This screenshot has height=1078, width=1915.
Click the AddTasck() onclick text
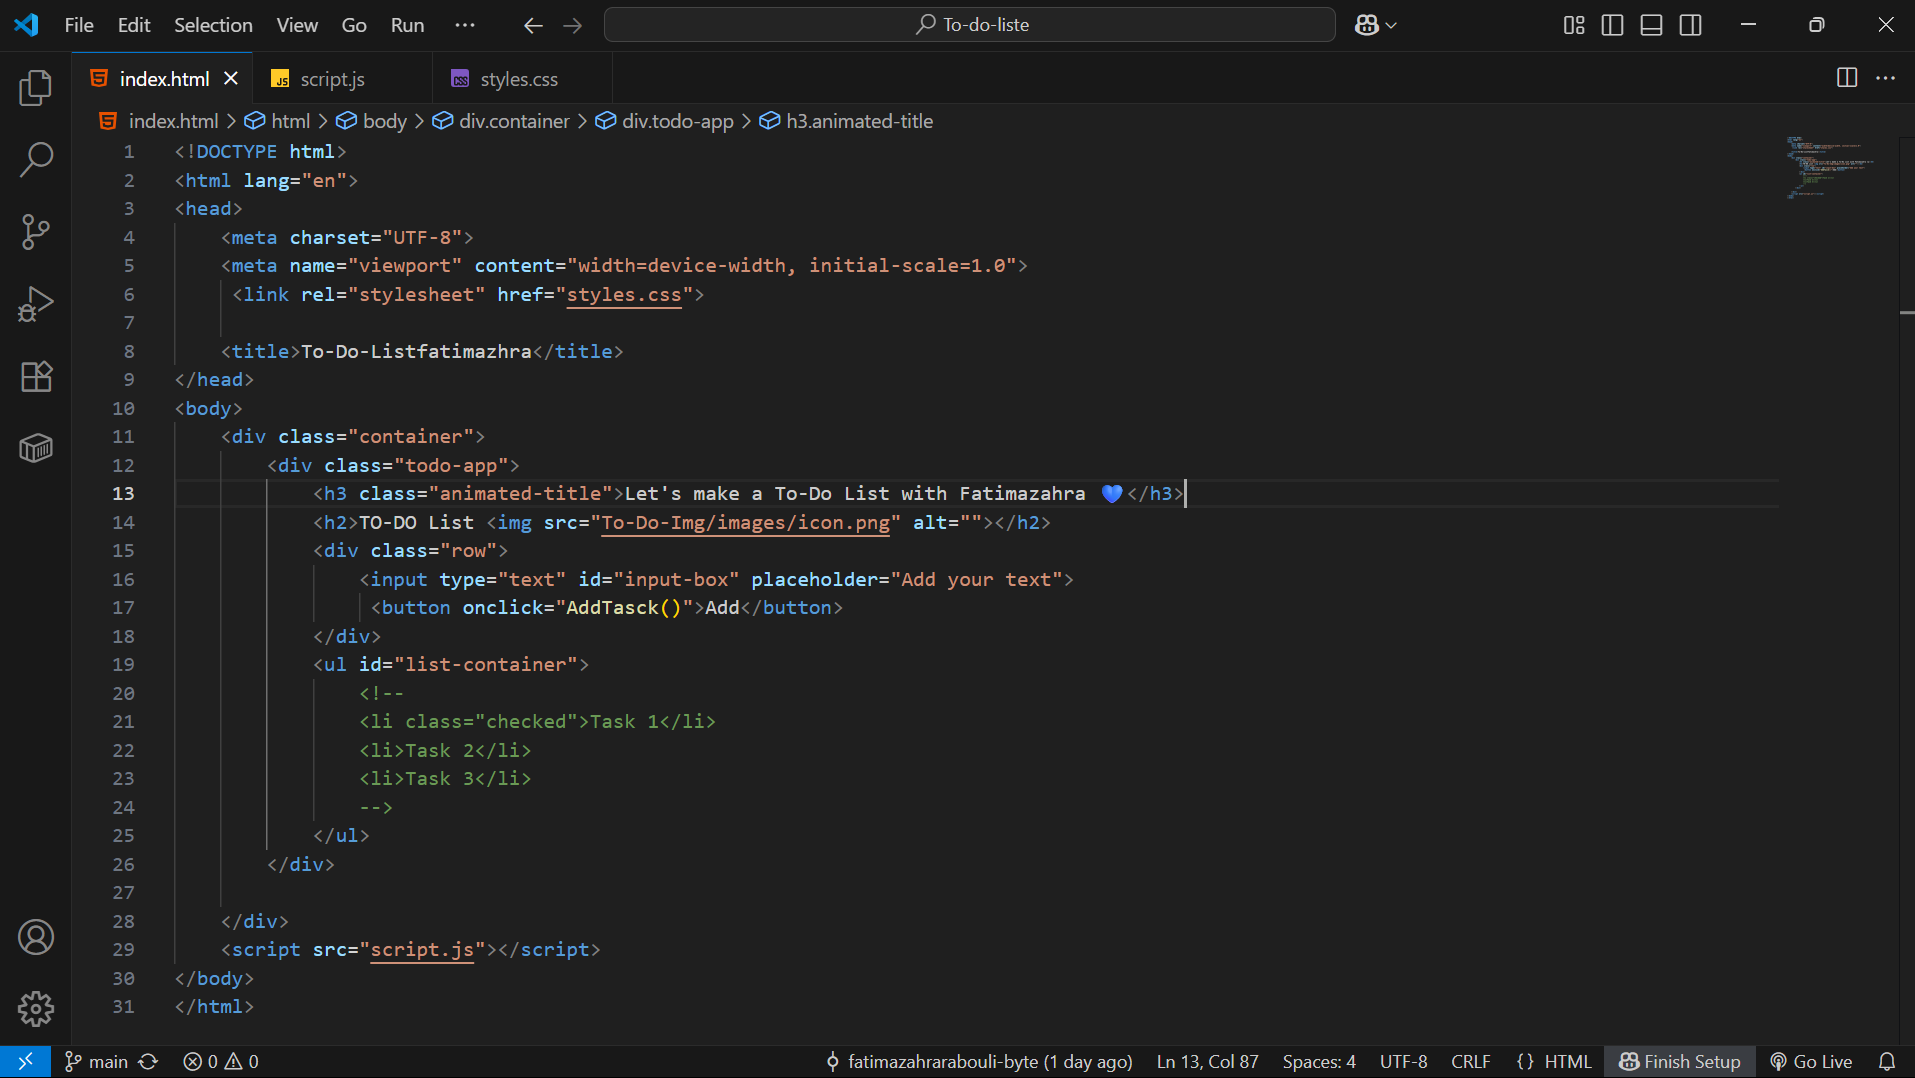pyautogui.click(x=623, y=607)
